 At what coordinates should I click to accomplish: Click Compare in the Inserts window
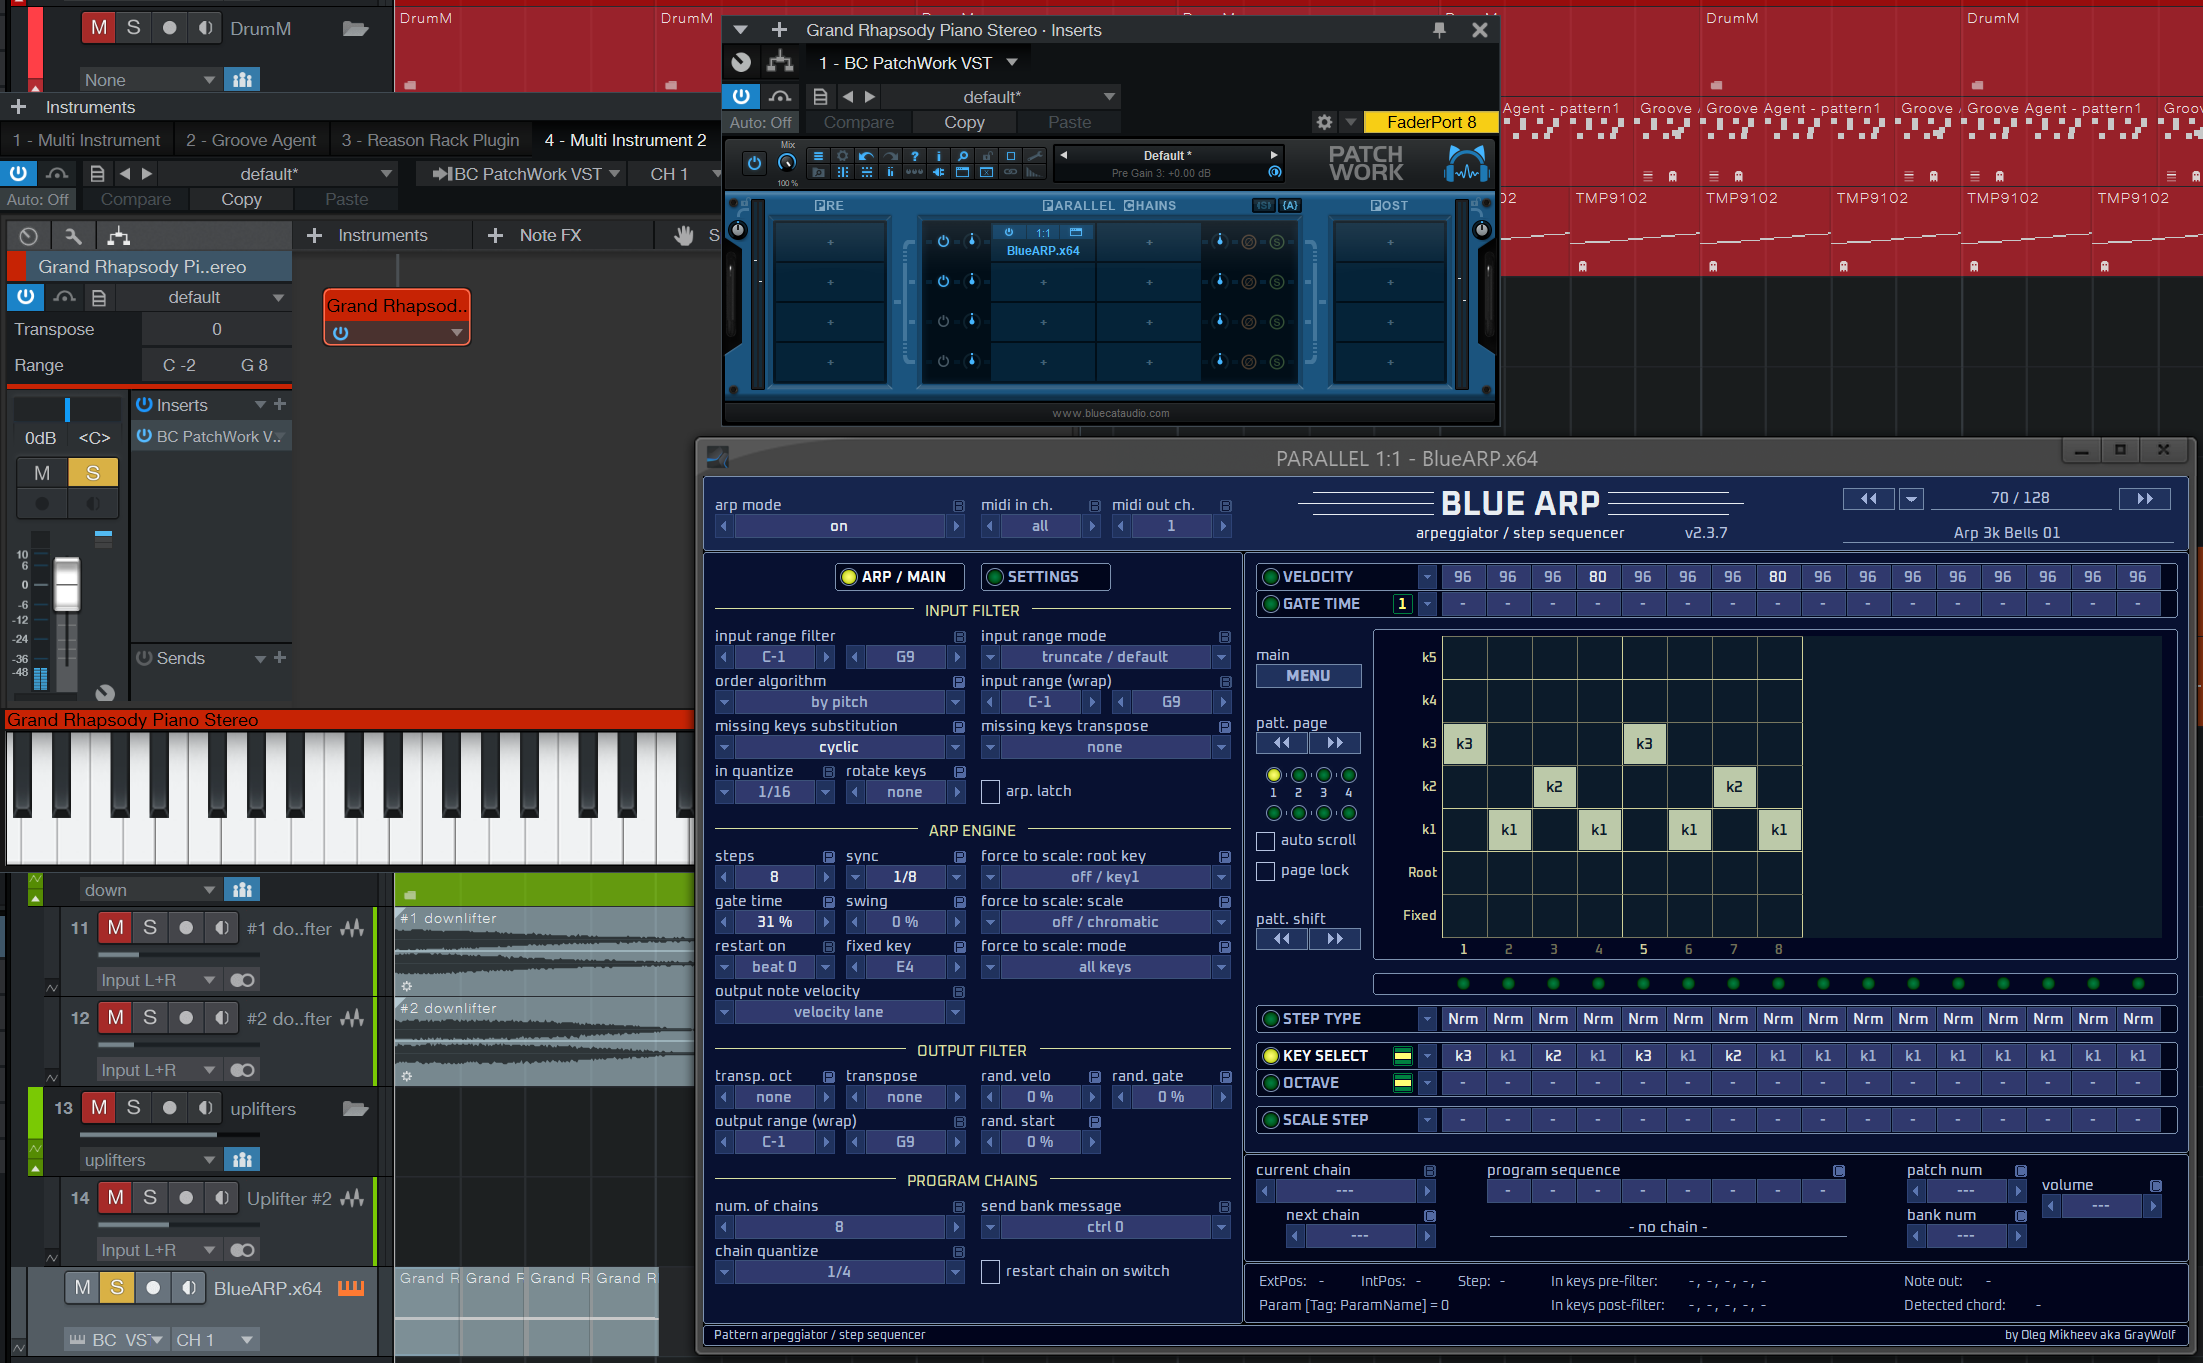click(x=859, y=122)
